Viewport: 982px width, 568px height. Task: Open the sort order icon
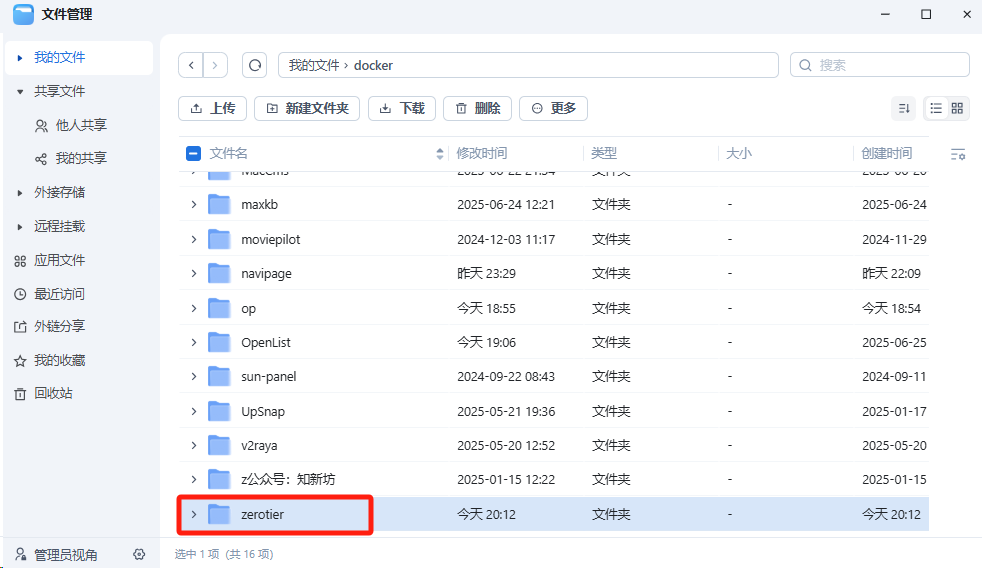coord(903,108)
